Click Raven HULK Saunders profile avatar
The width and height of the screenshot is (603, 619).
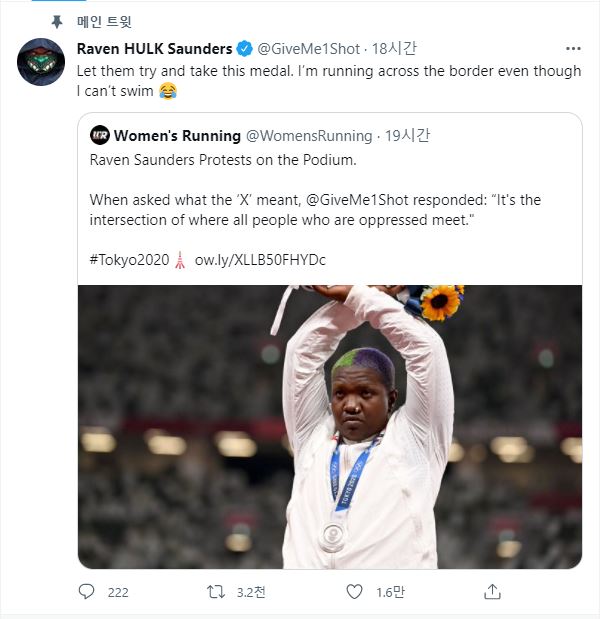(42, 62)
